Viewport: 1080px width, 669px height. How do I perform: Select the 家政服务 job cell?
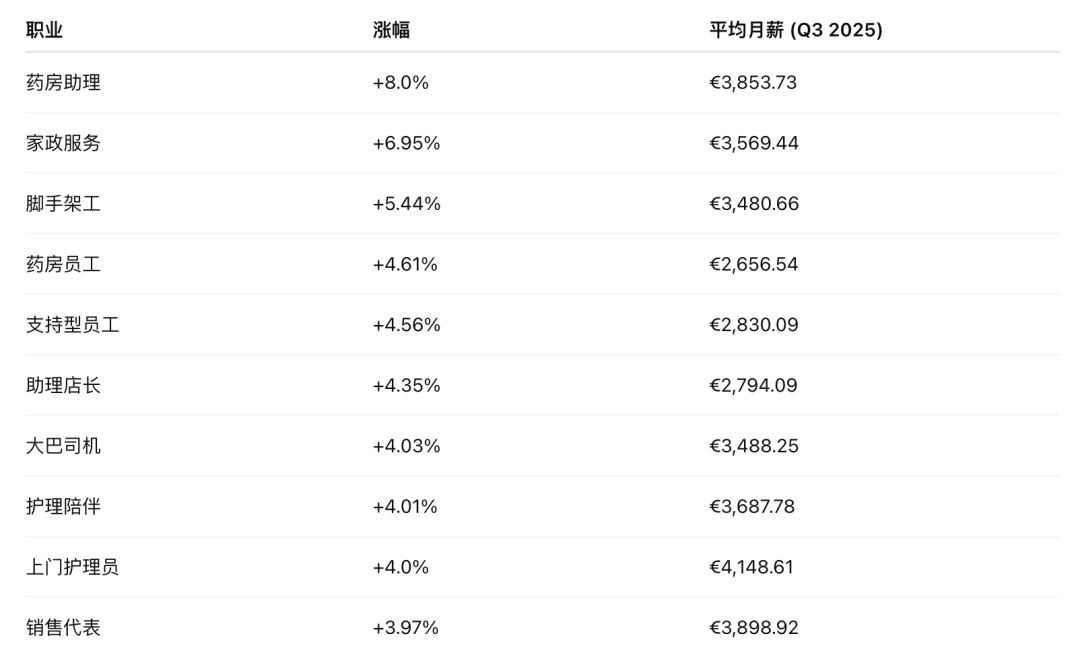pos(63,143)
